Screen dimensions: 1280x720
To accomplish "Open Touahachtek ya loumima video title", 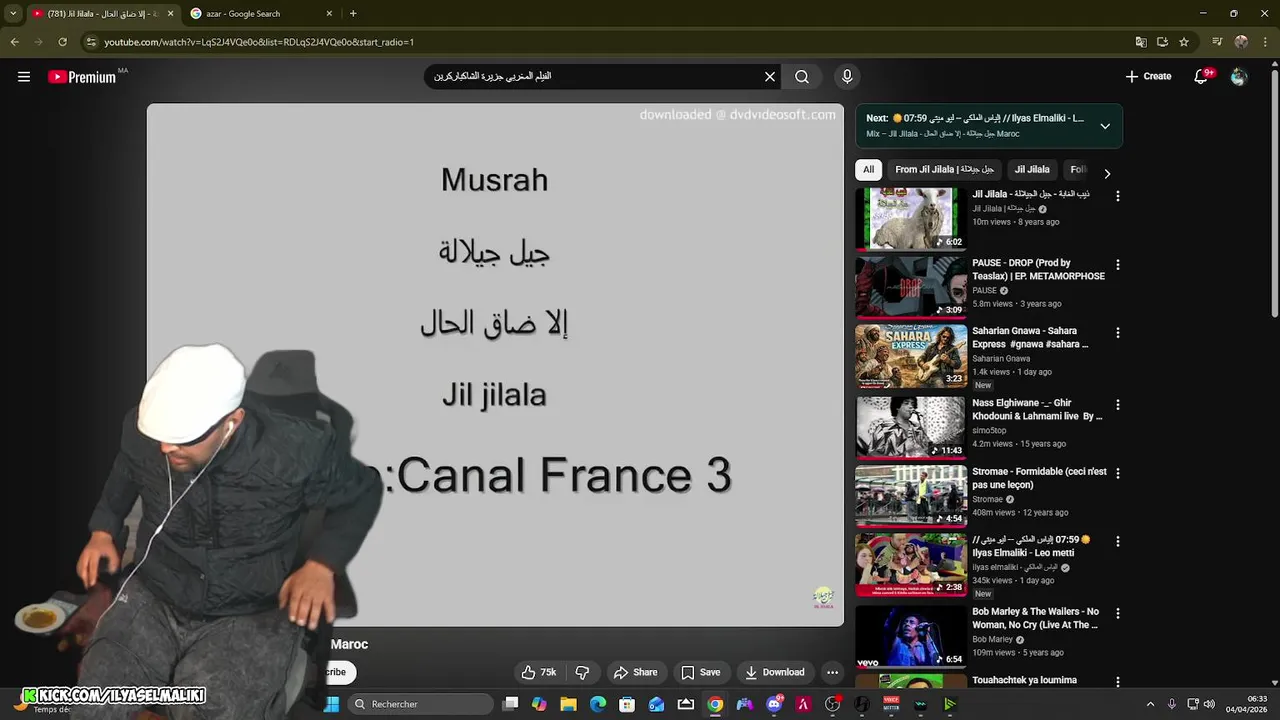I will pyautogui.click(x=1024, y=680).
